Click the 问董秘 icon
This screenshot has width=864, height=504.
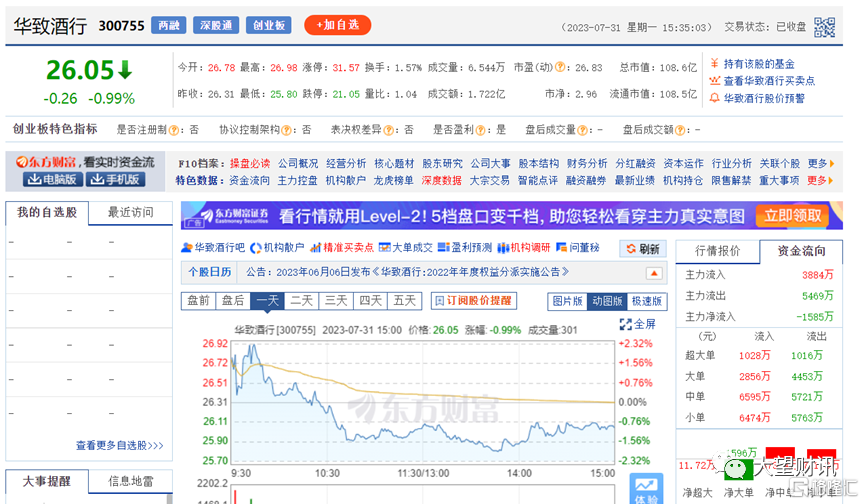pyautogui.click(x=561, y=247)
